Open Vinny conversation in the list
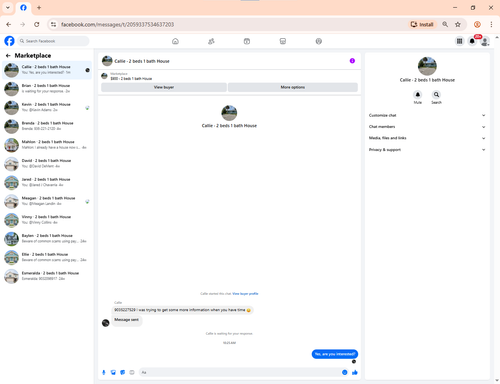 tap(47, 220)
